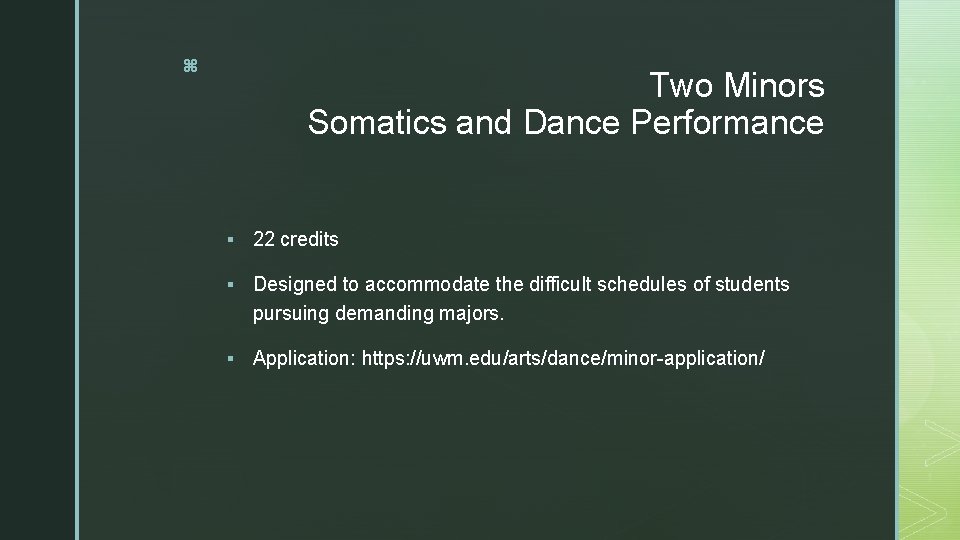Click the bullet marker before Application

tap(231, 359)
